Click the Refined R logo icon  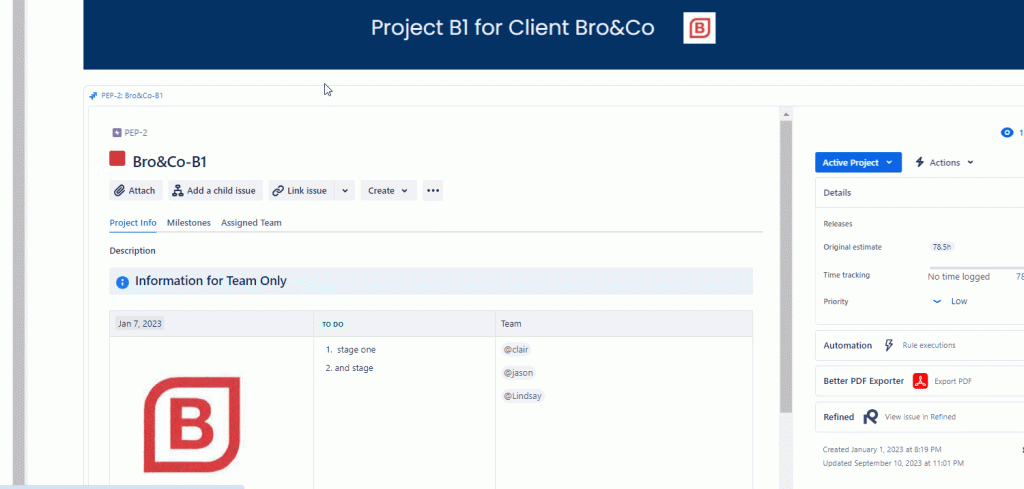click(x=871, y=417)
